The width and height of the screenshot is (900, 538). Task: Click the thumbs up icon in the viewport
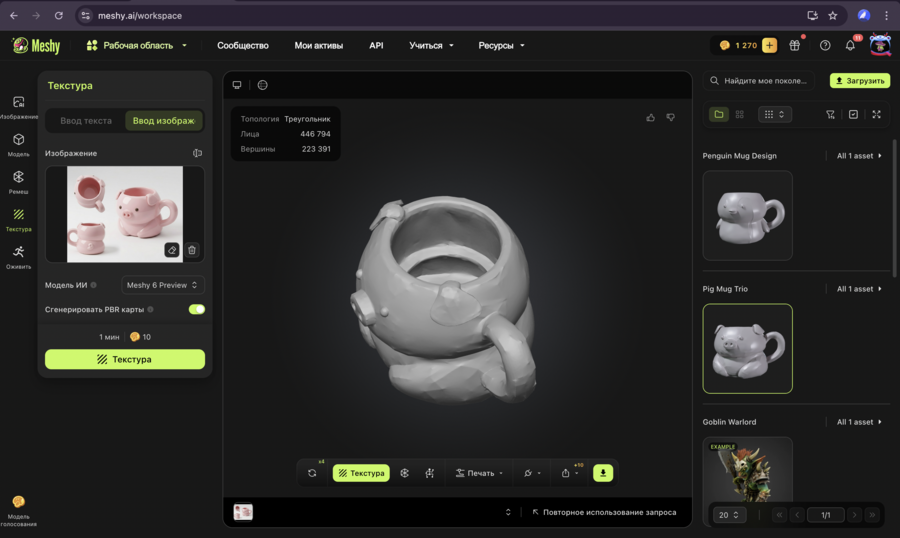pyautogui.click(x=651, y=117)
